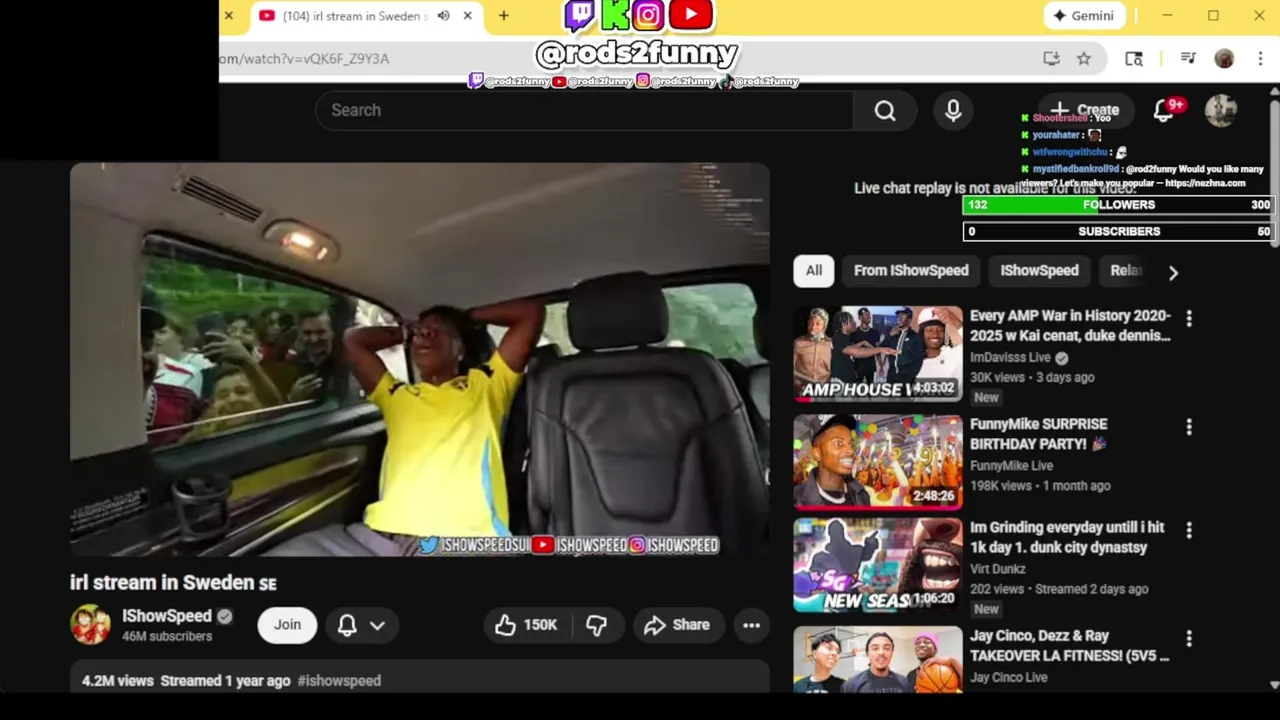Screen dimensions: 1280x720
Task: Open more actions three-dot menu under video
Action: (752, 625)
